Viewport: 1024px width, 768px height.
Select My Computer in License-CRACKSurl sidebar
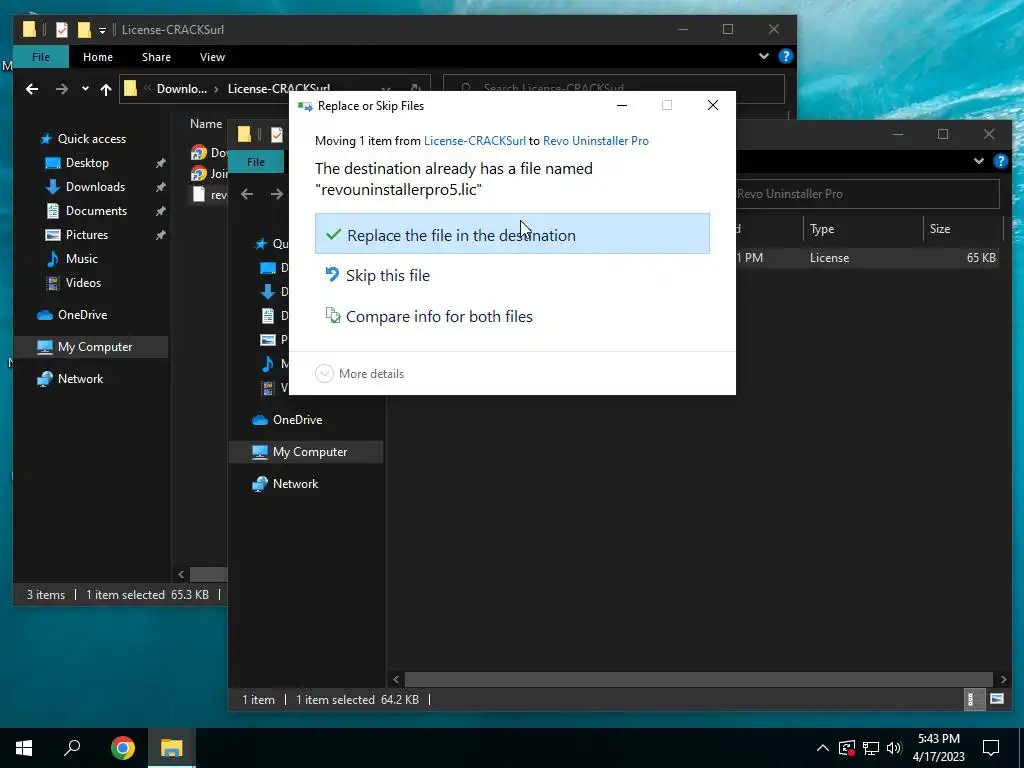[95, 347]
